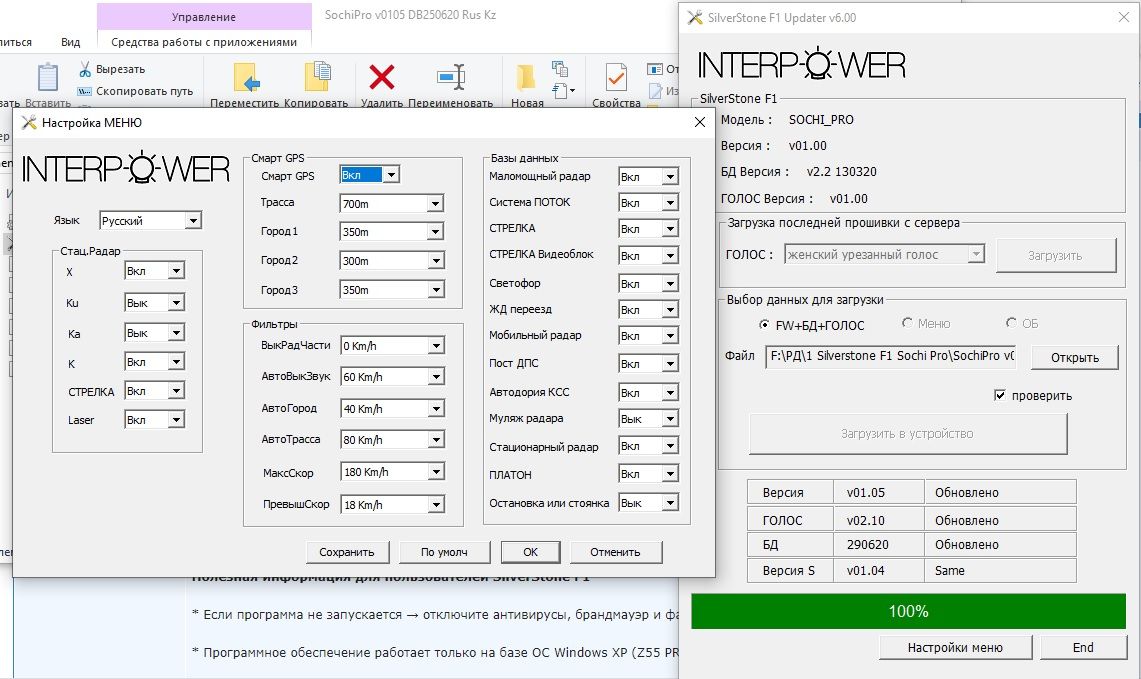The width and height of the screenshot is (1141, 679).
Task: Click the Отменить button
Action: pos(616,552)
